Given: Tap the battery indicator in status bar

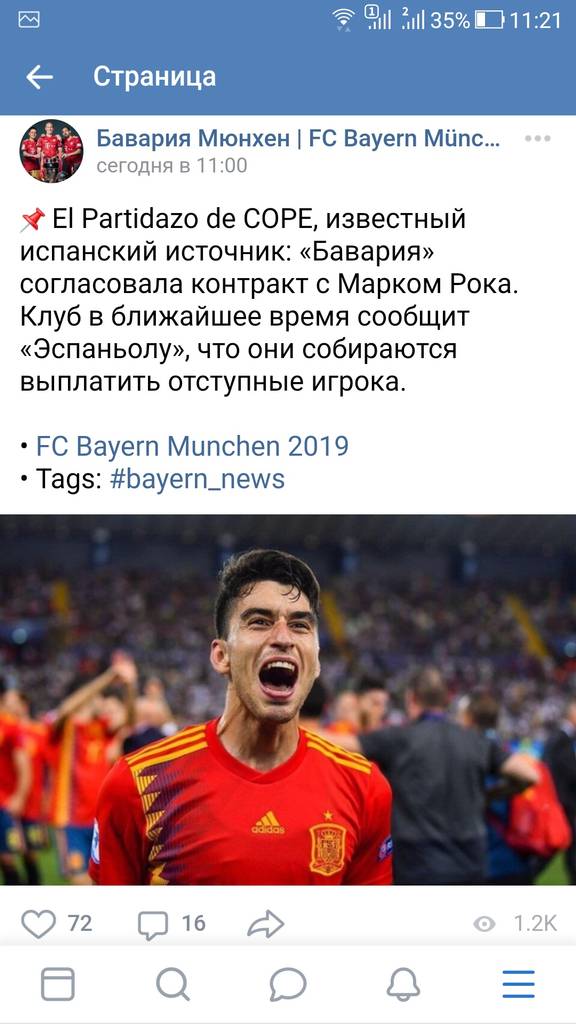Looking at the screenshot, I should tap(489, 20).
